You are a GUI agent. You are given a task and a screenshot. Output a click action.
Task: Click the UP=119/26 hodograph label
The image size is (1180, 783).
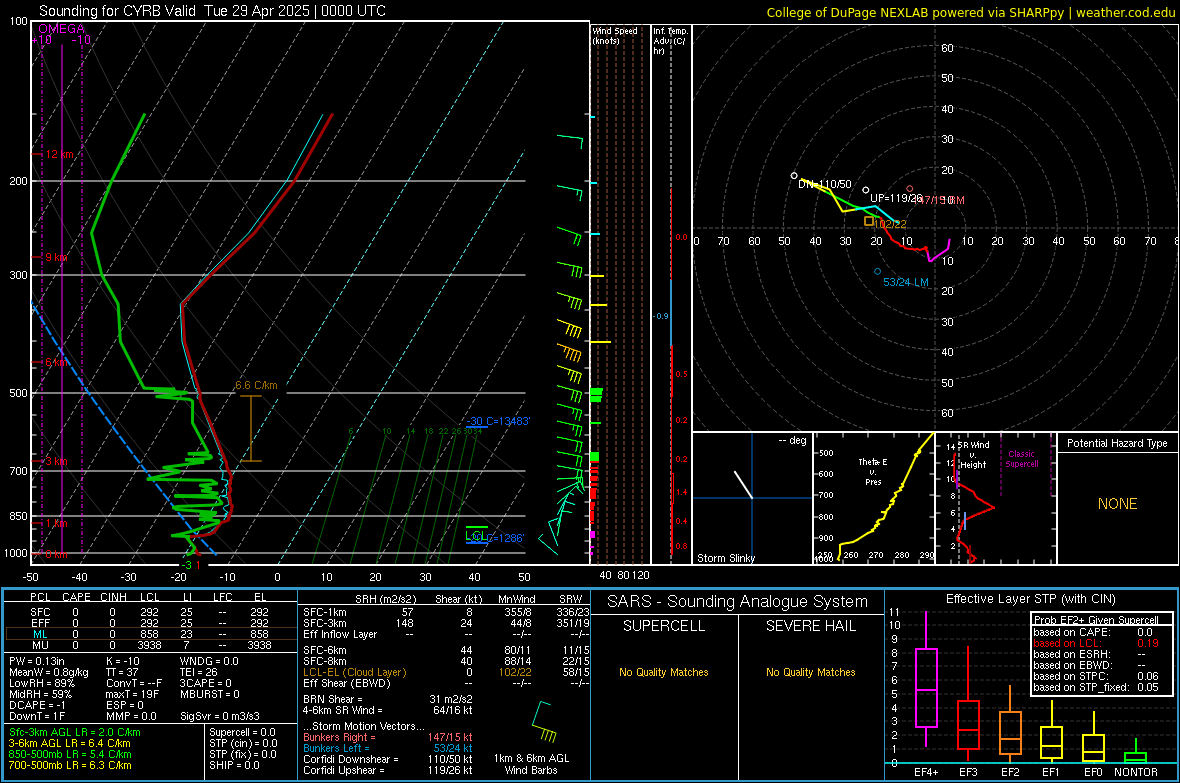(896, 198)
